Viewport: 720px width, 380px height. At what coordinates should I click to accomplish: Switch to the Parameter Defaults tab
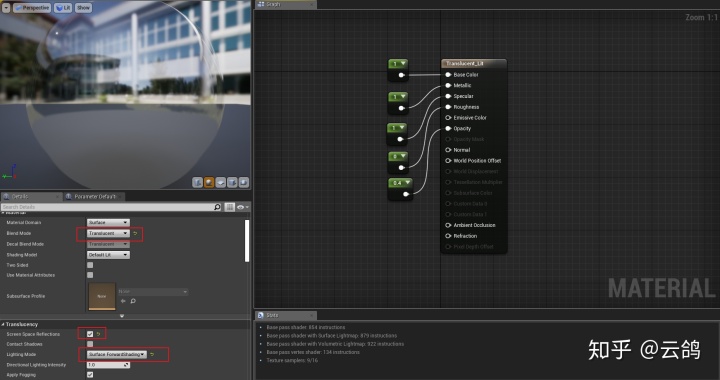[x=95, y=196]
